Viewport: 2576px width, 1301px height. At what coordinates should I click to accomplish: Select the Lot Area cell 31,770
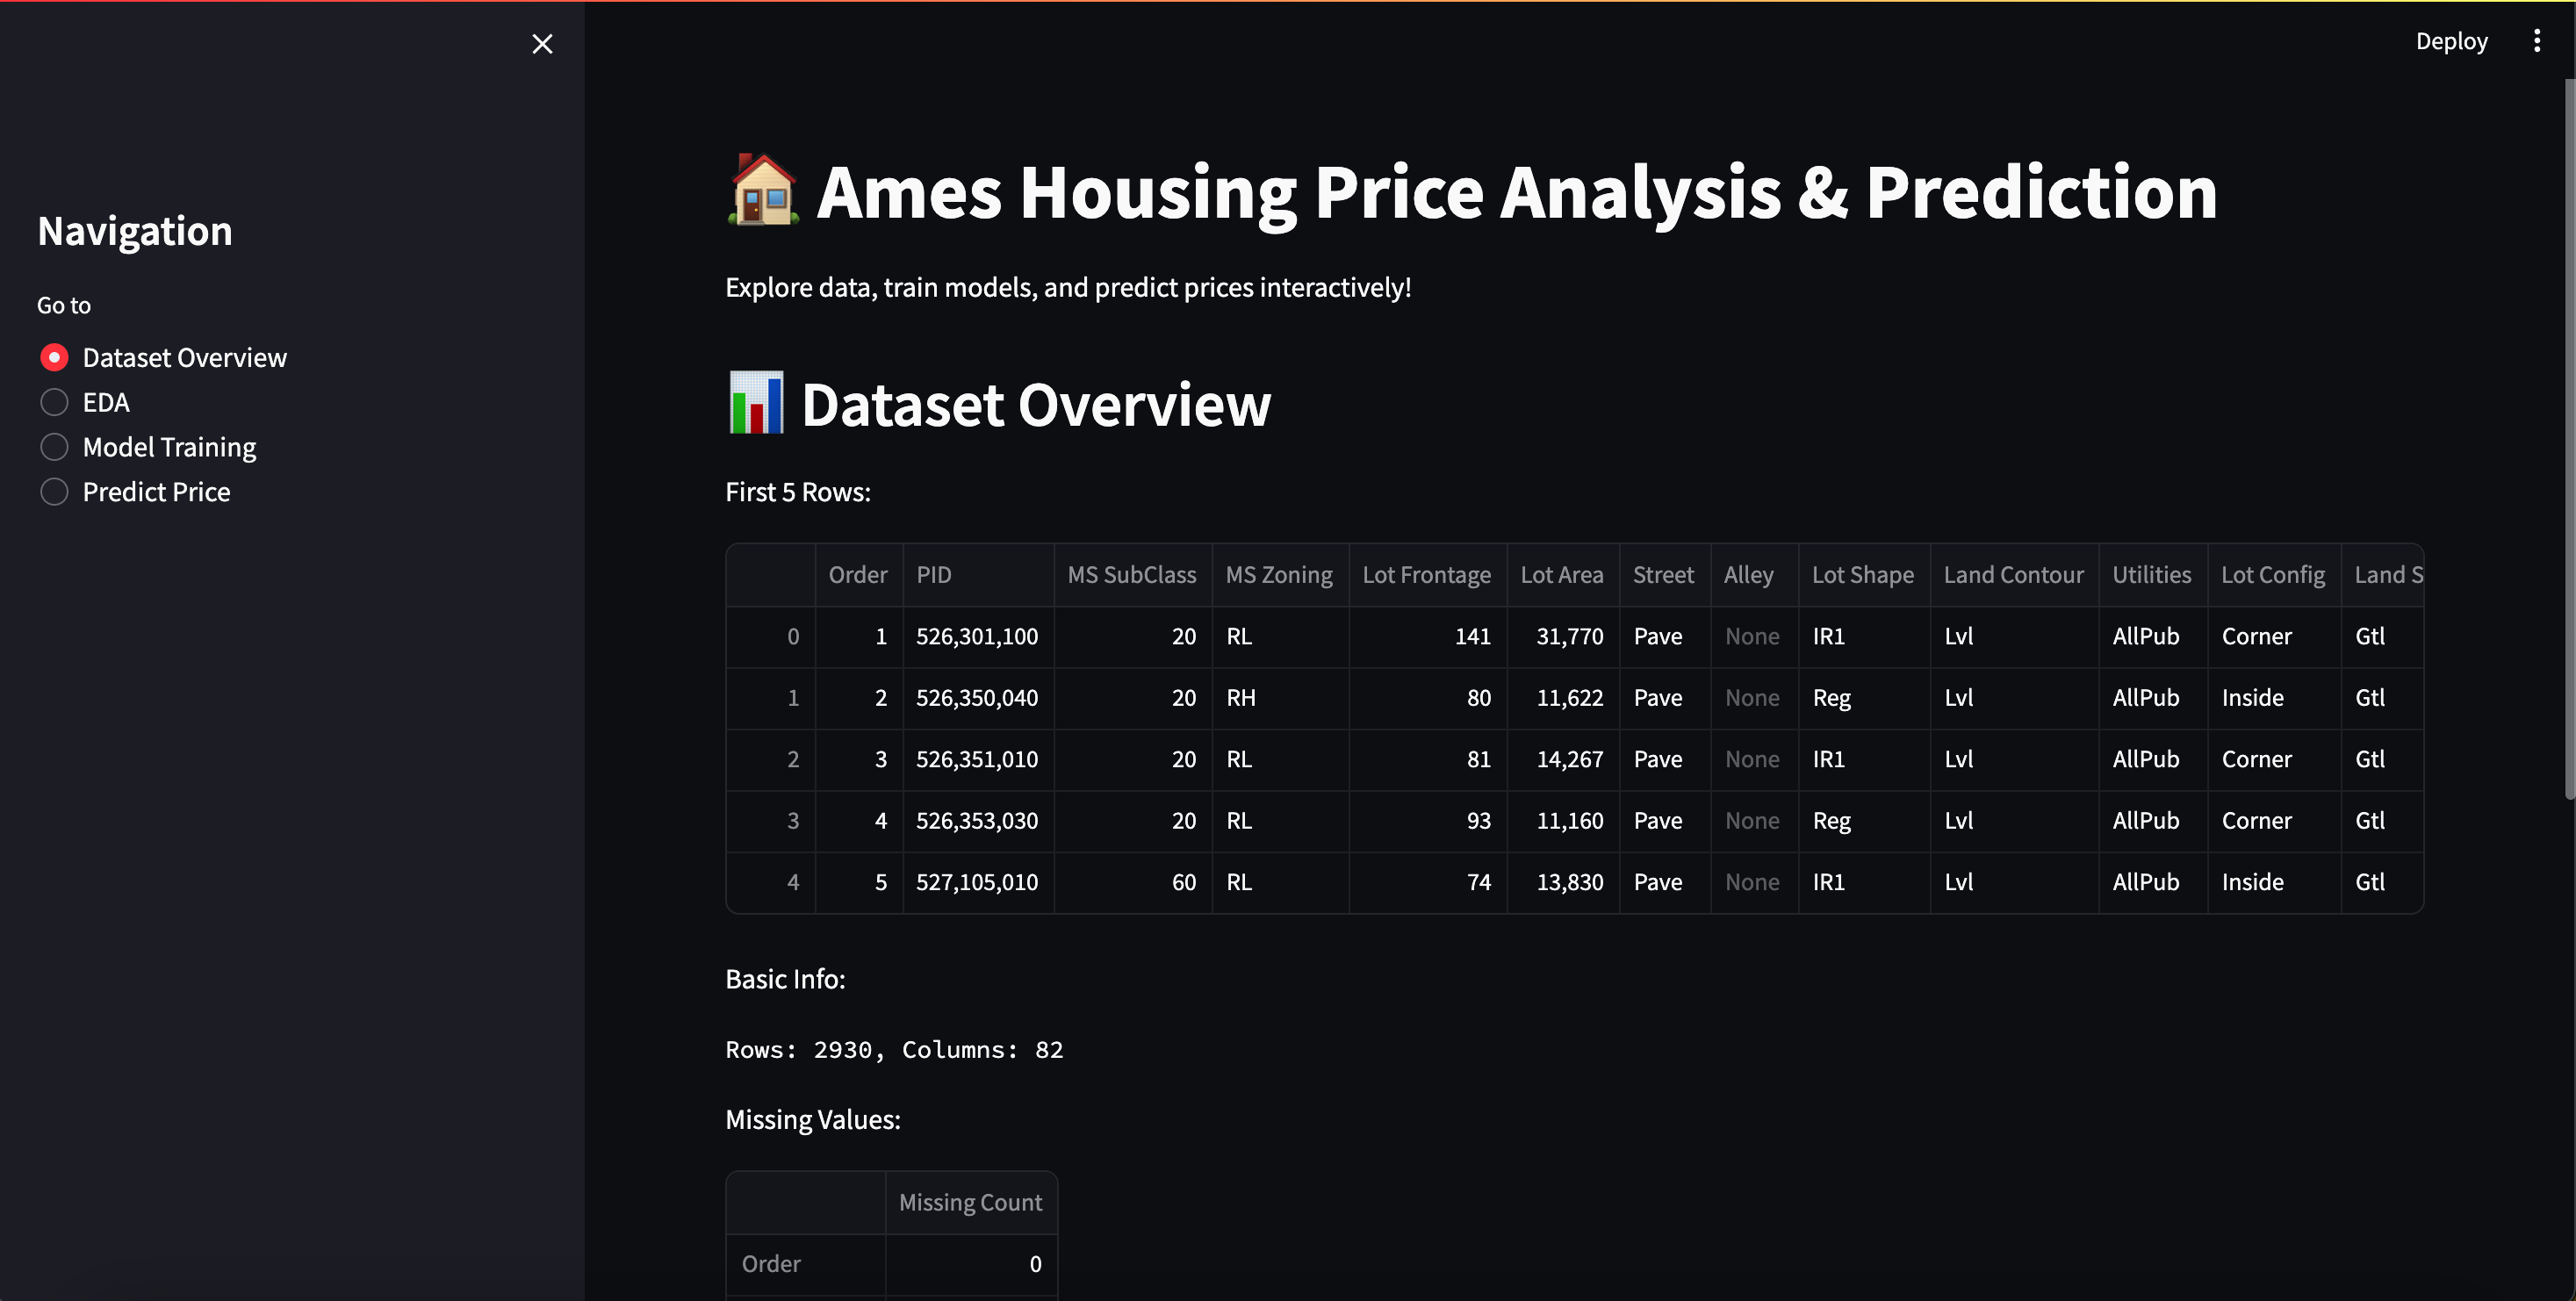point(1568,636)
